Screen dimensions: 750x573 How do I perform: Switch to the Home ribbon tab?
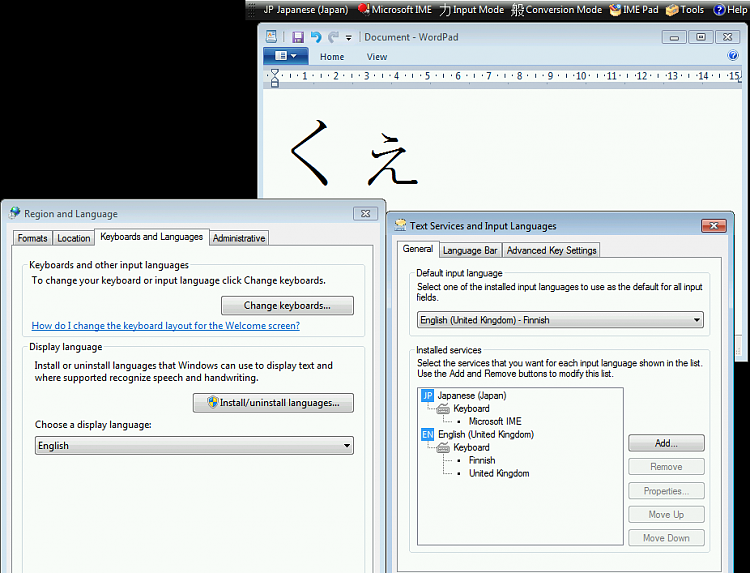[332, 56]
